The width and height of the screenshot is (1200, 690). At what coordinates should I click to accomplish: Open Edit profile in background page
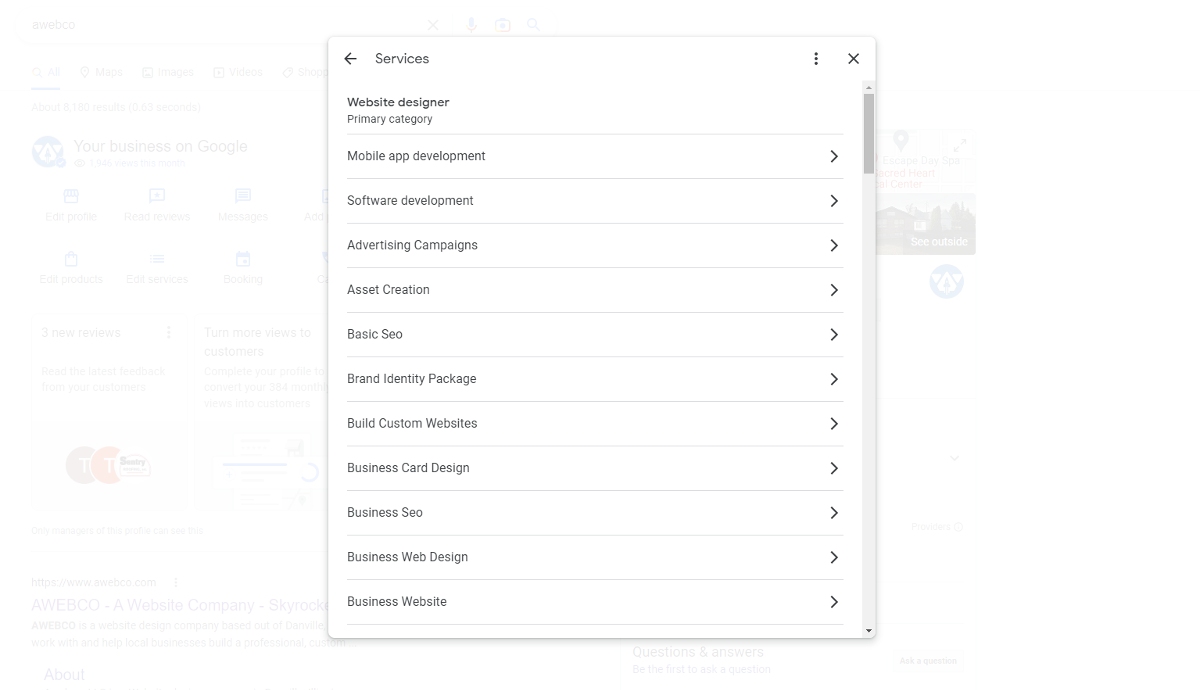[x=71, y=206]
